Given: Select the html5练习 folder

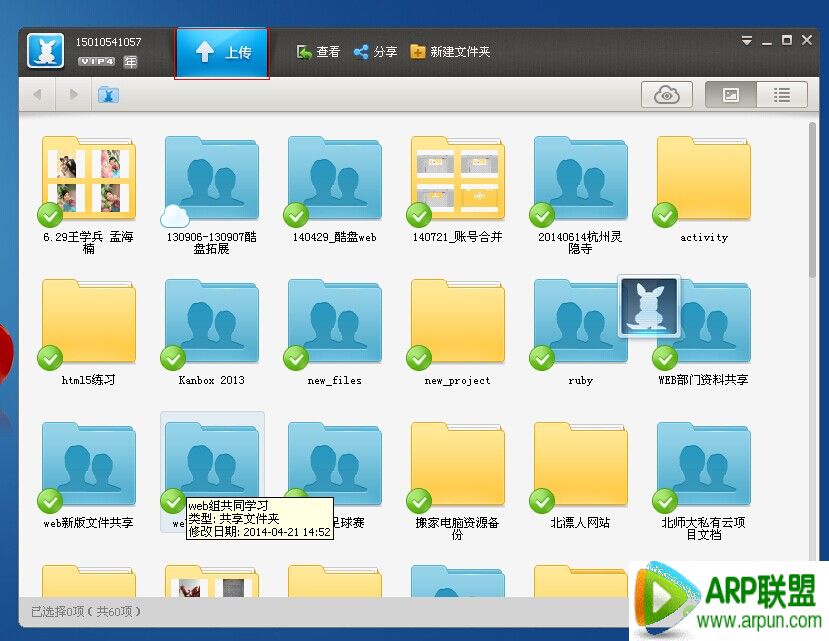Looking at the screenshot, I should (88, 323).
